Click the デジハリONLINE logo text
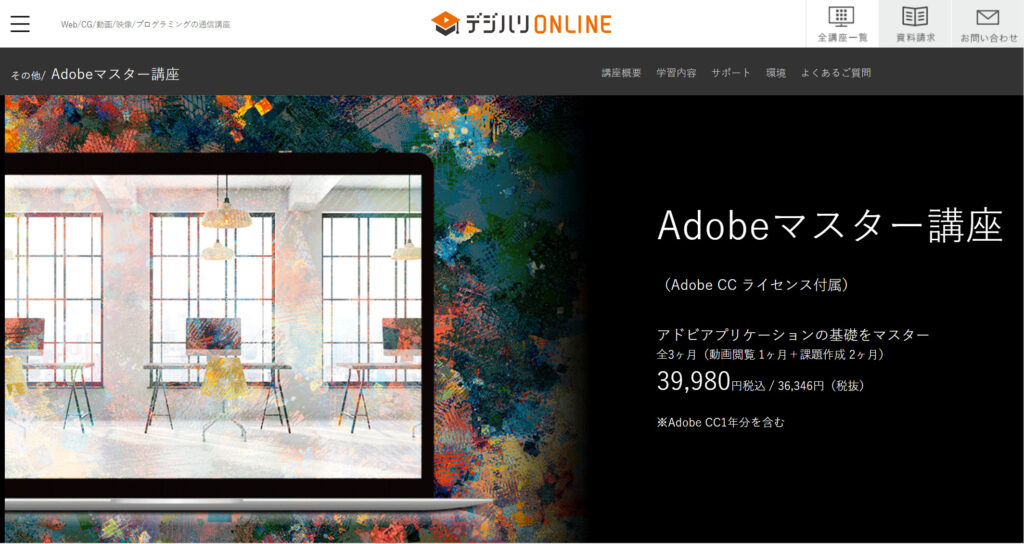Viewport: 1024px width, 544px height. pyautogui.click(x=537, y=24)
